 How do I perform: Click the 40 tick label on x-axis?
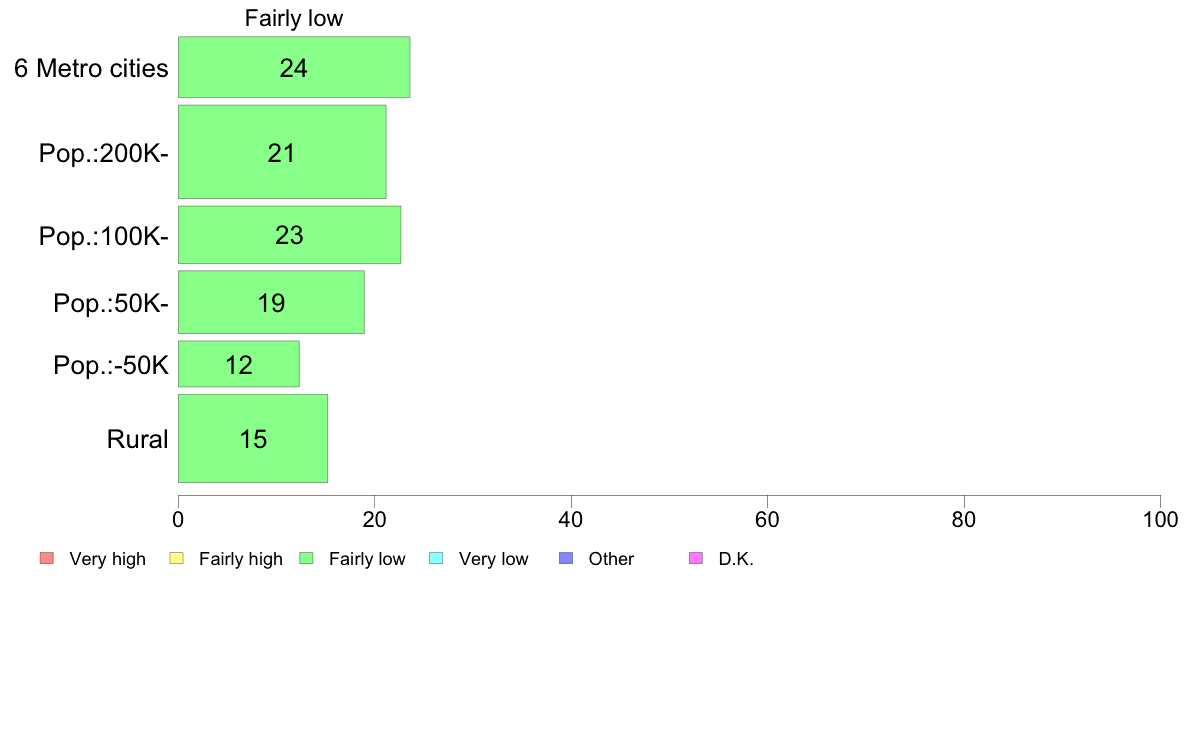coord(571,519)
